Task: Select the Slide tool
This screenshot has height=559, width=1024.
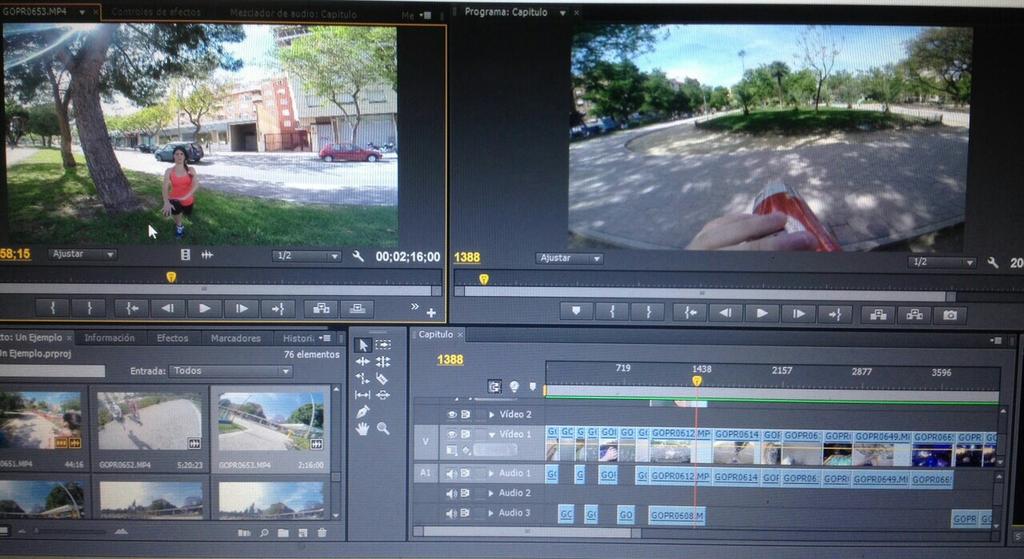Action: [383, 394]
